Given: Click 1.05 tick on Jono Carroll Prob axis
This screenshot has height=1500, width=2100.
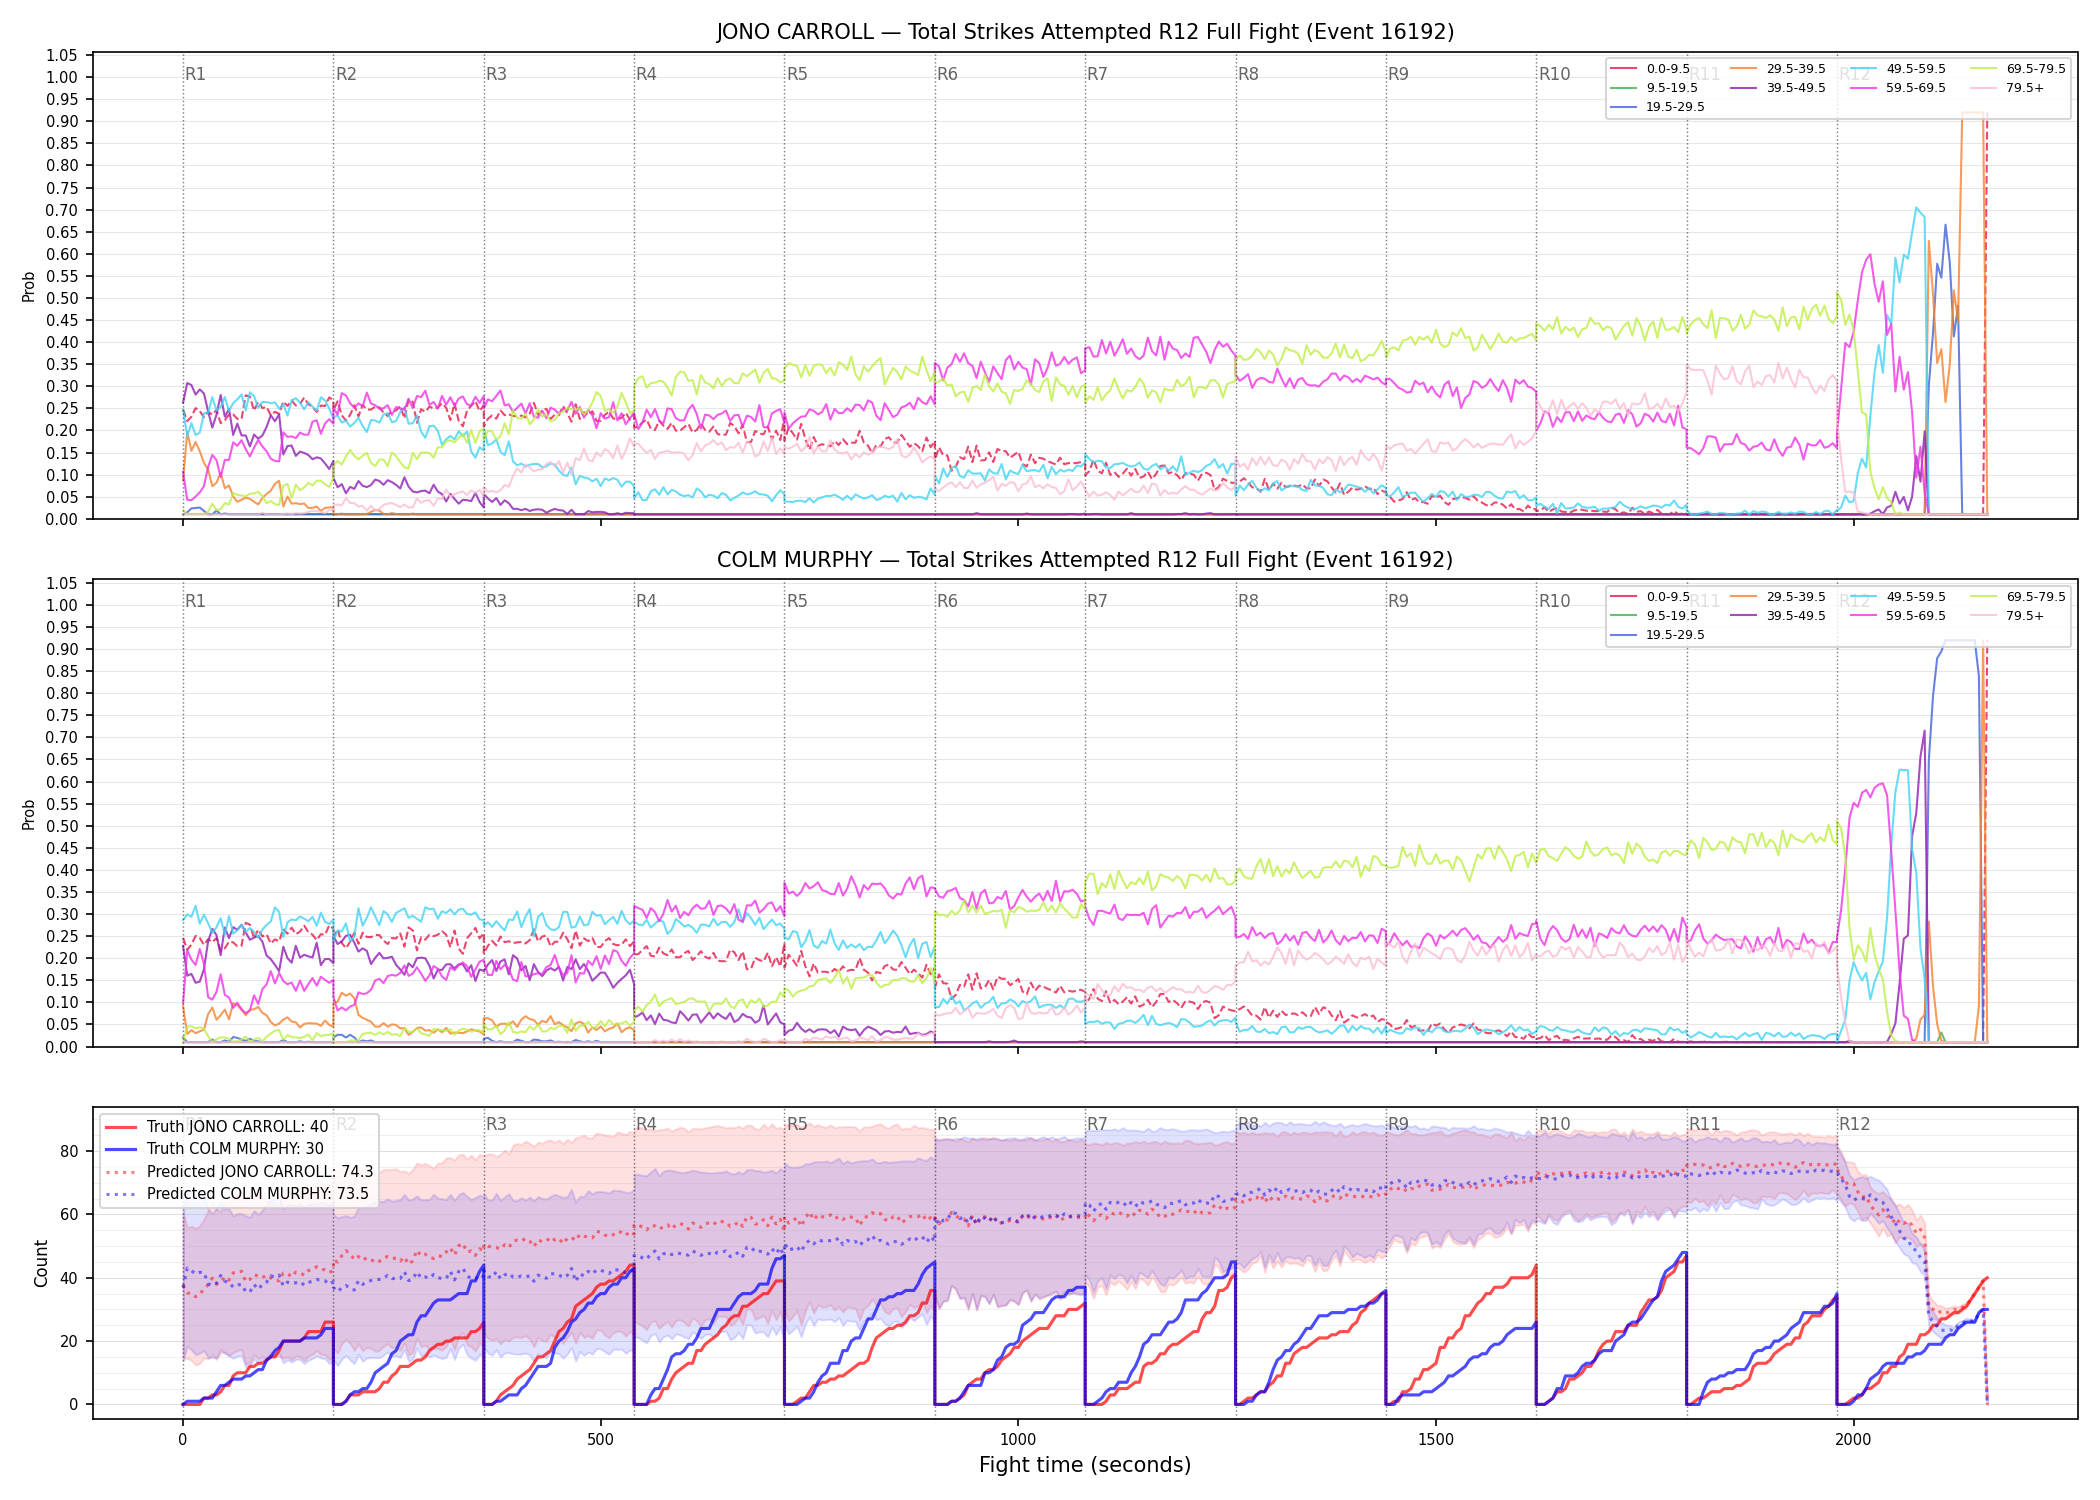Looking at the screenshot, I should tap(62, 55).
